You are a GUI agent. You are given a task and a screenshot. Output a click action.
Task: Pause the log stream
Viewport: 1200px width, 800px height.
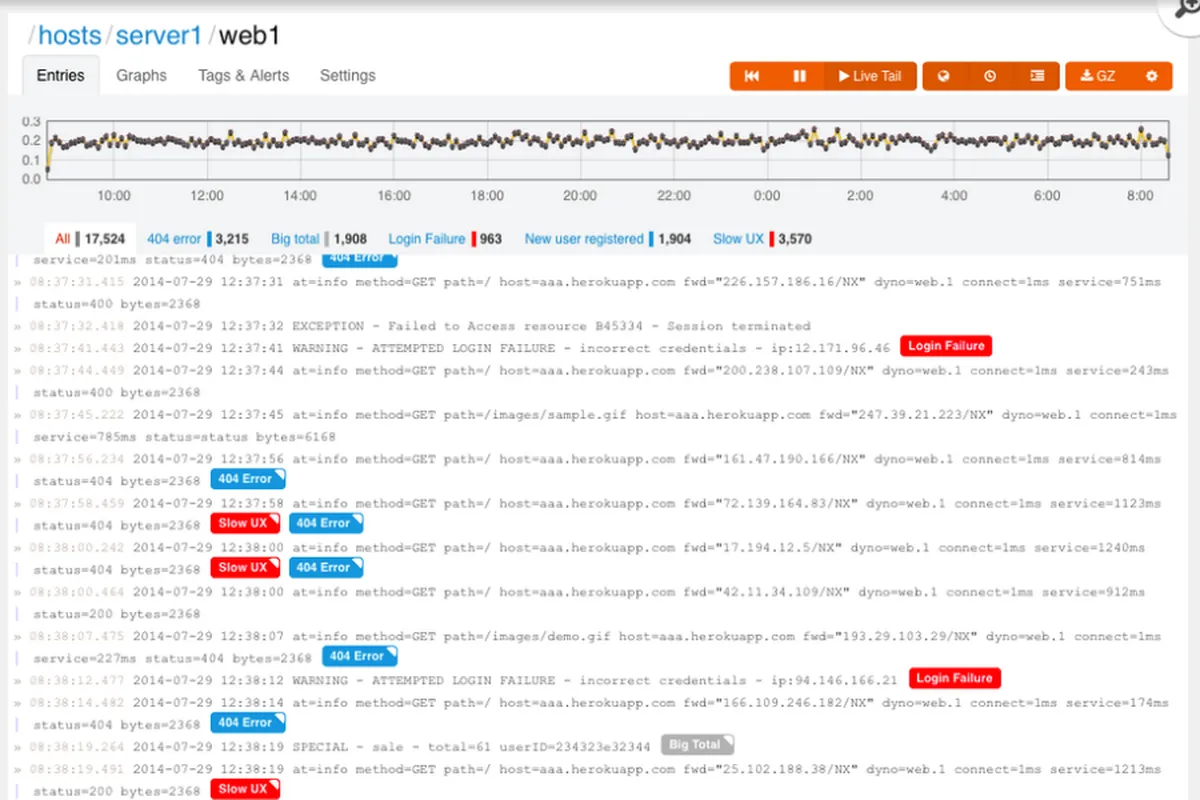click(799, 76)
